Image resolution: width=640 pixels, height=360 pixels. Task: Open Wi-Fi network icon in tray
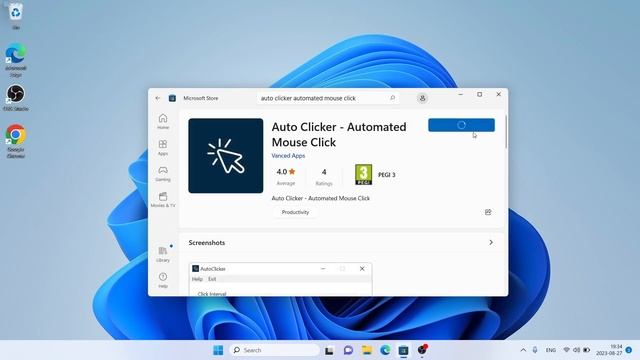point(567,350)
